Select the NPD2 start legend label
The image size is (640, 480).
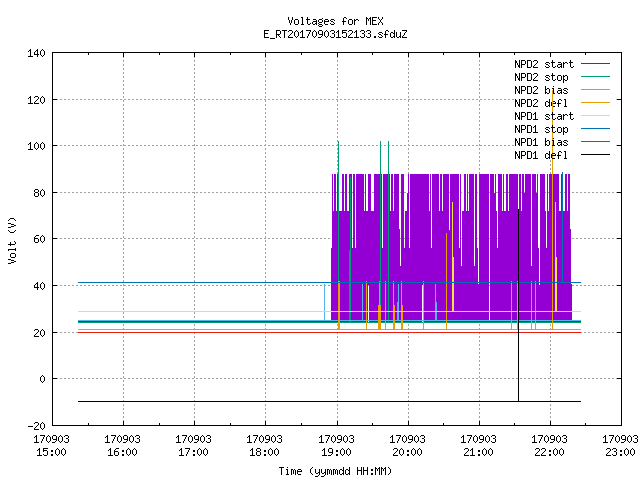click(544, 64)
